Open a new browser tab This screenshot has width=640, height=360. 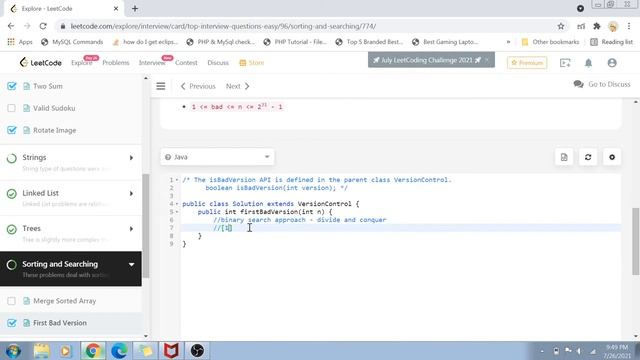point(135,8)
